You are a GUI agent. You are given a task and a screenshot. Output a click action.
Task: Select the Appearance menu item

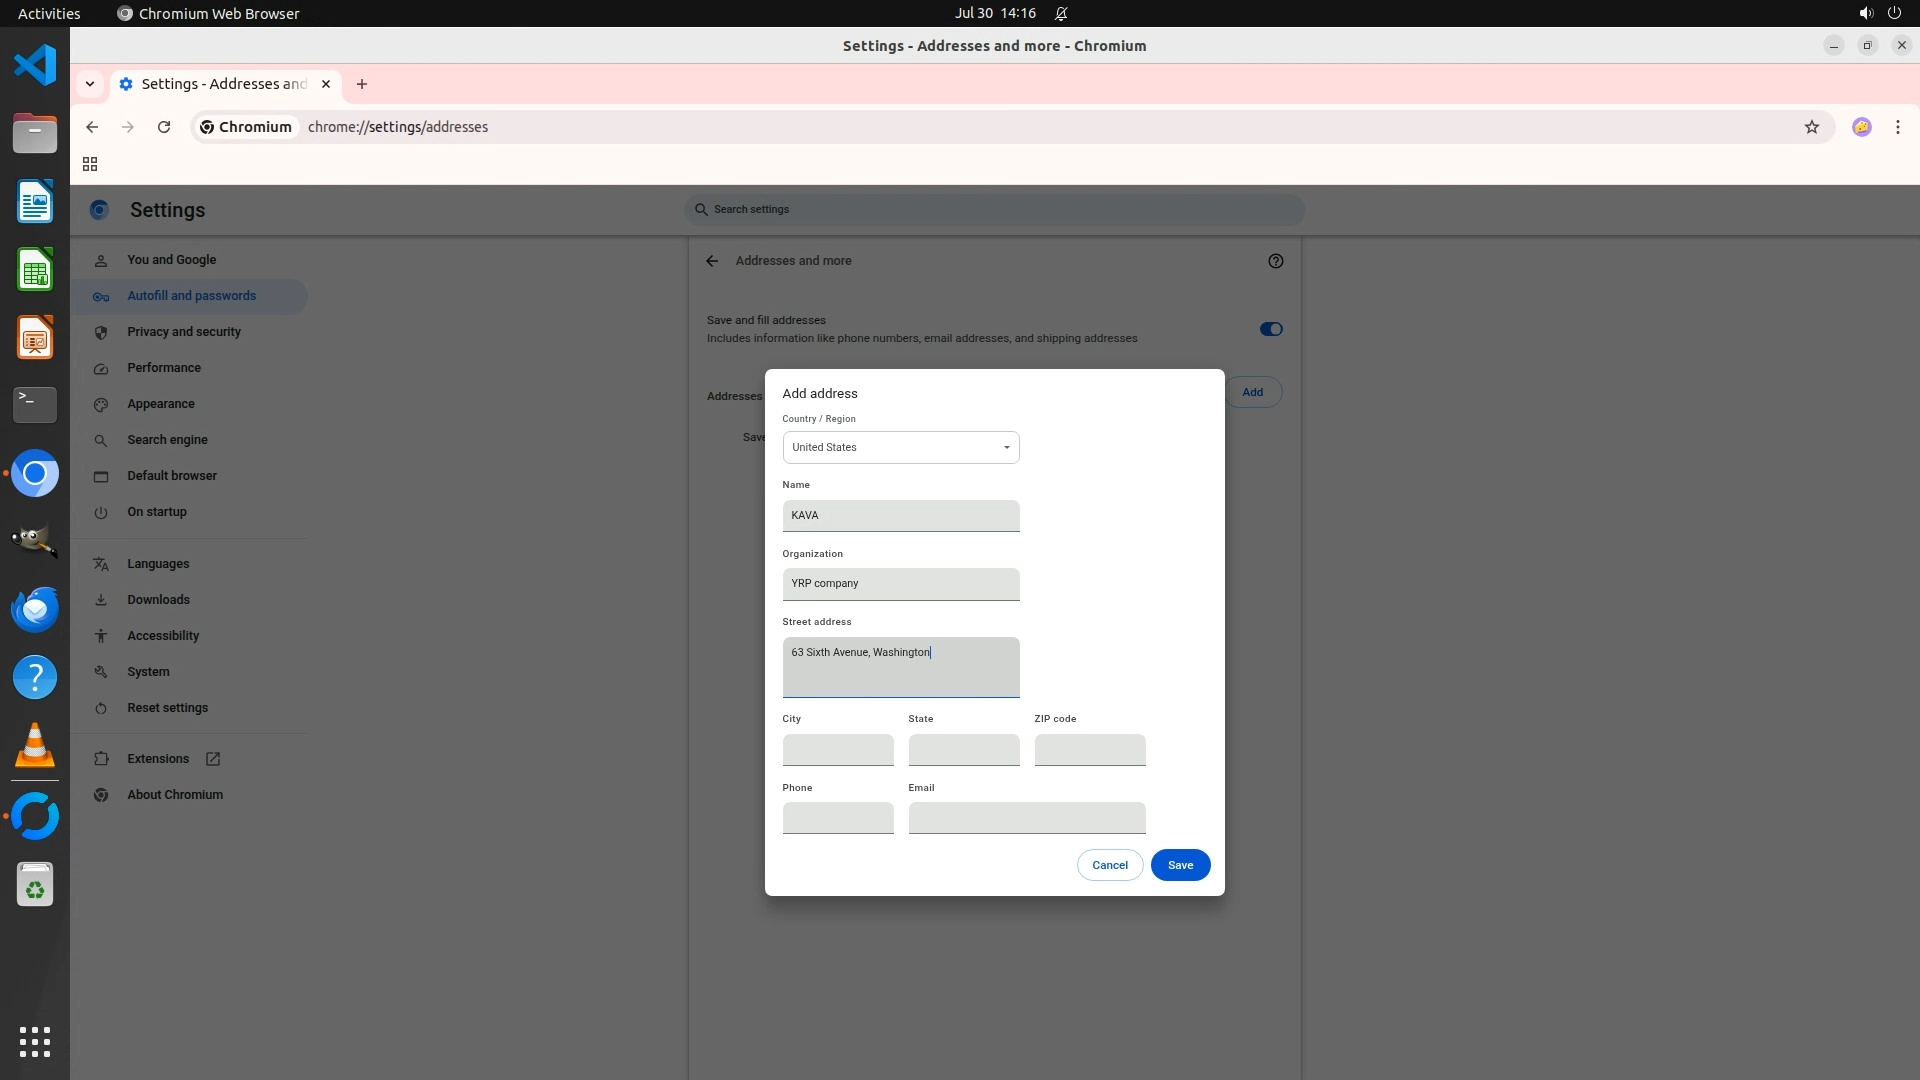click(x=161, y=404)
